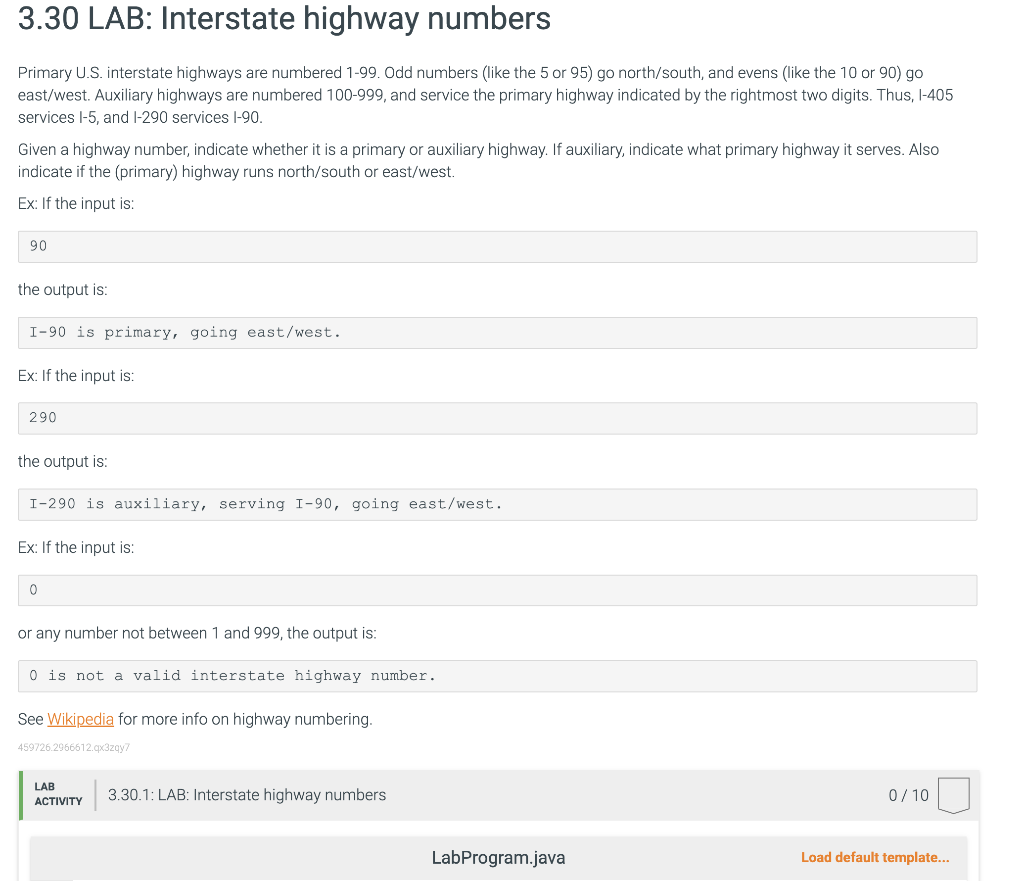Select the output box for I-290 auxiliary
1024x881 pixels.
[x=497, y=504]
